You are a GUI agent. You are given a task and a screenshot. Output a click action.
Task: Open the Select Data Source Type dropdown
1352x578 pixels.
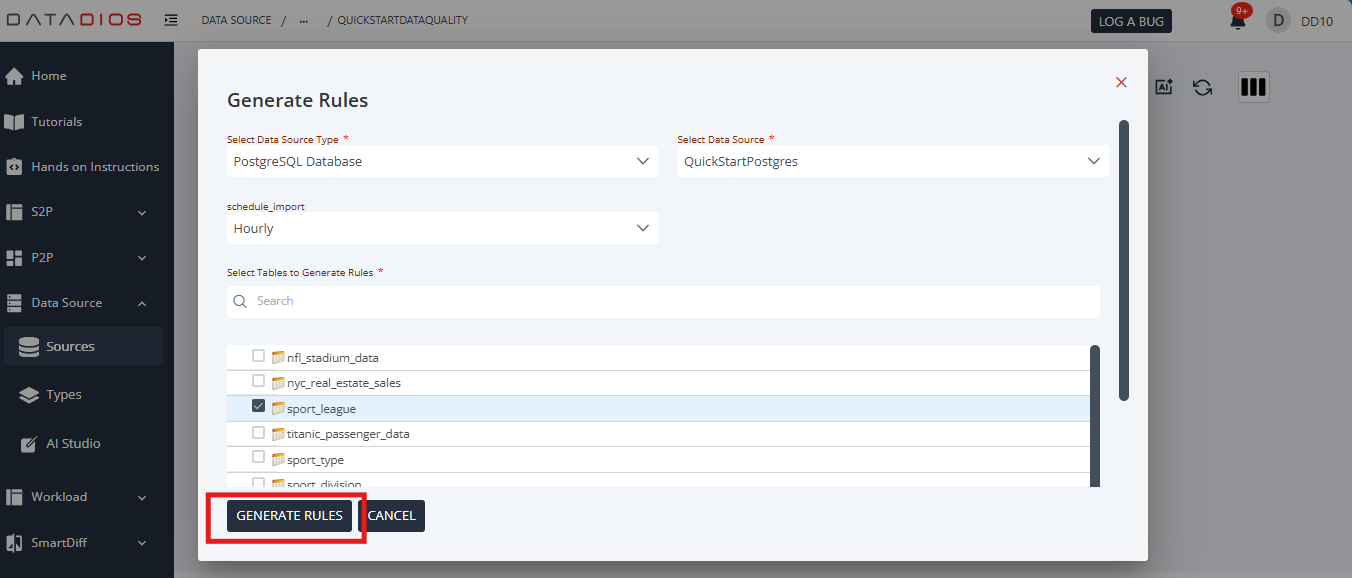click(442, 161)
